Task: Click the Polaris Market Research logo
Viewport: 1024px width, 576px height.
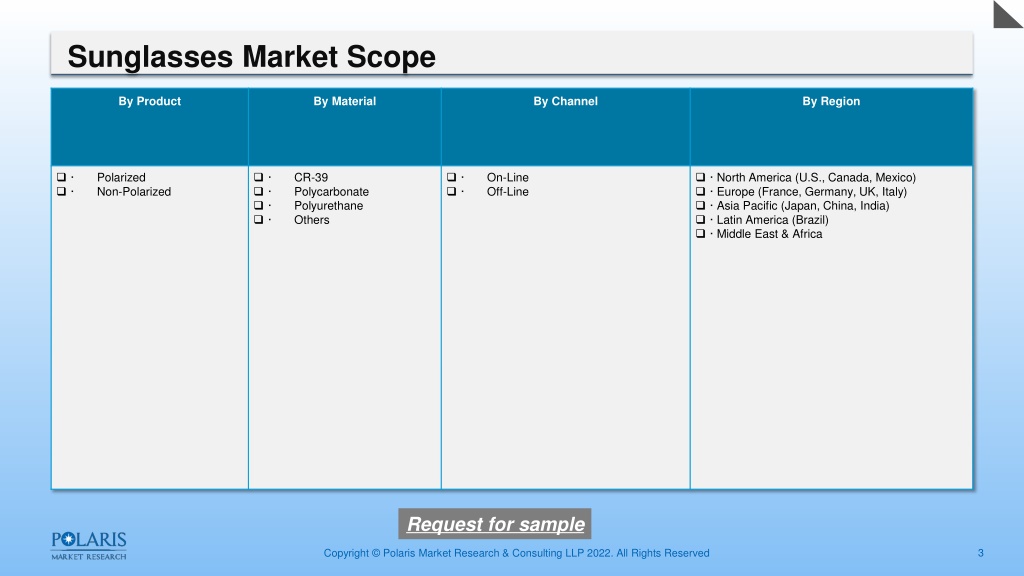Action: click(89, 546)
